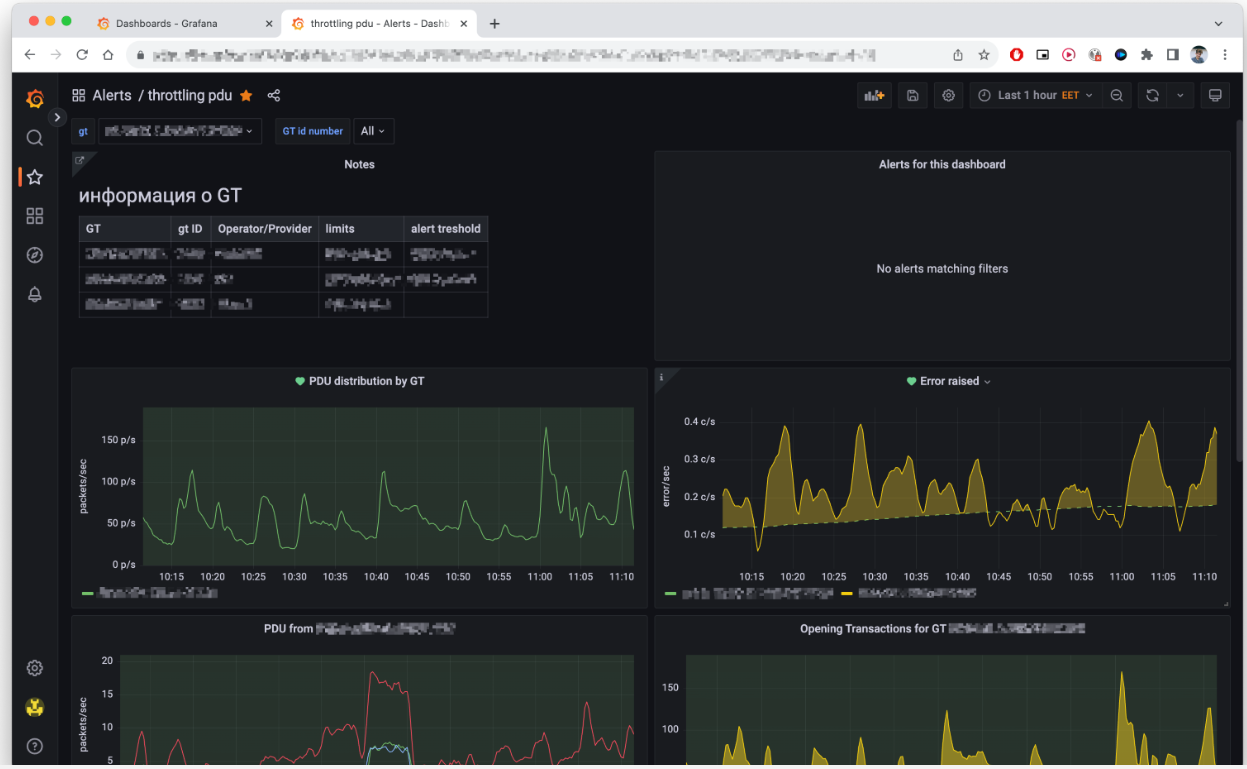The width and height of the screenshot is (1247, 769).
Task: Expand the GT id number All dropdown
Action: point(373,131)
